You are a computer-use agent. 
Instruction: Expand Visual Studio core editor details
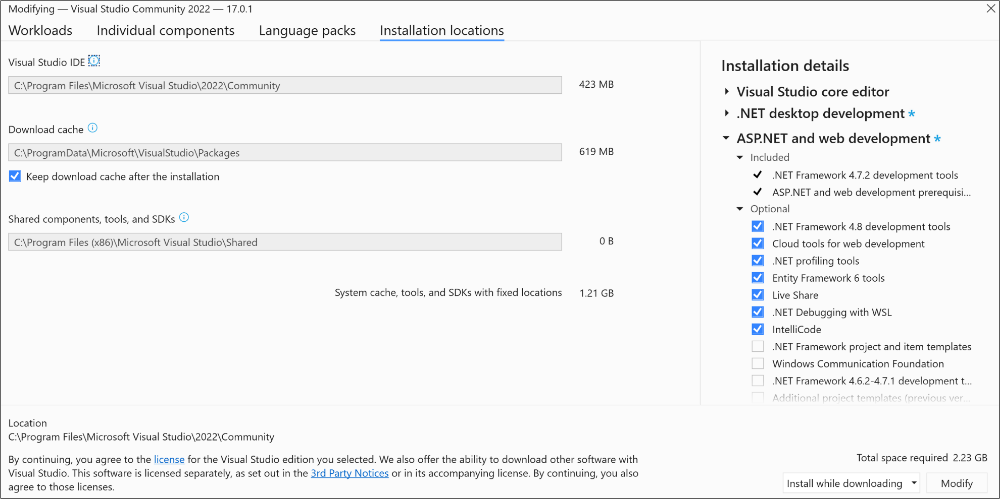coord(726,92)
